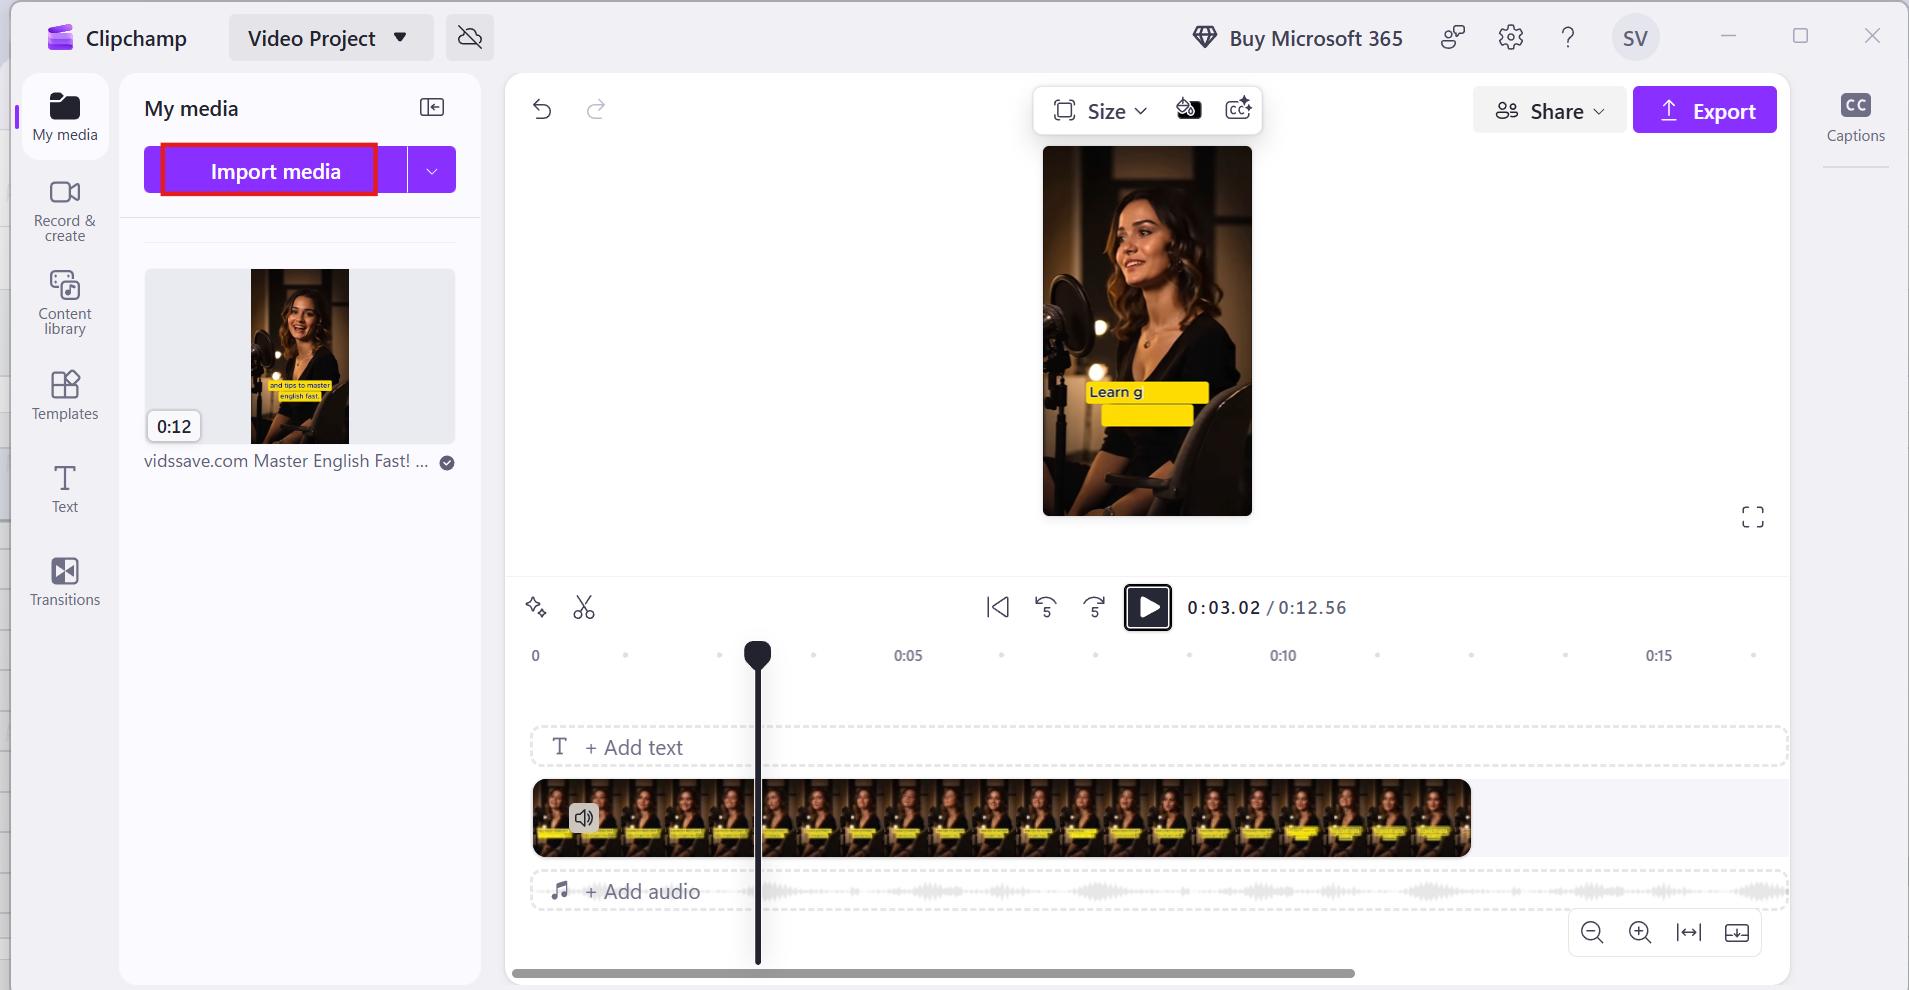This screenshot has width=1909, height=990.
Task: Enter fullscreen preview
Action: point(1753,517)
